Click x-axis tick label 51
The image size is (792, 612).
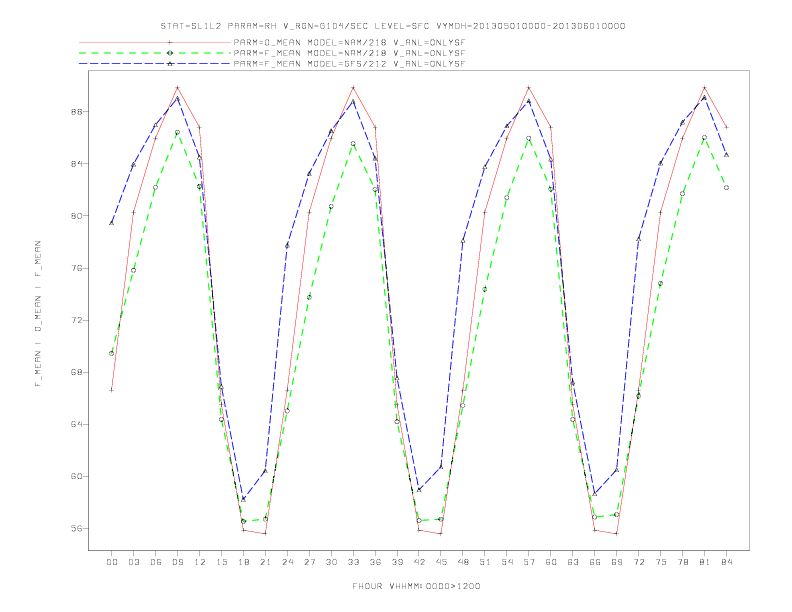coord(485,562)
